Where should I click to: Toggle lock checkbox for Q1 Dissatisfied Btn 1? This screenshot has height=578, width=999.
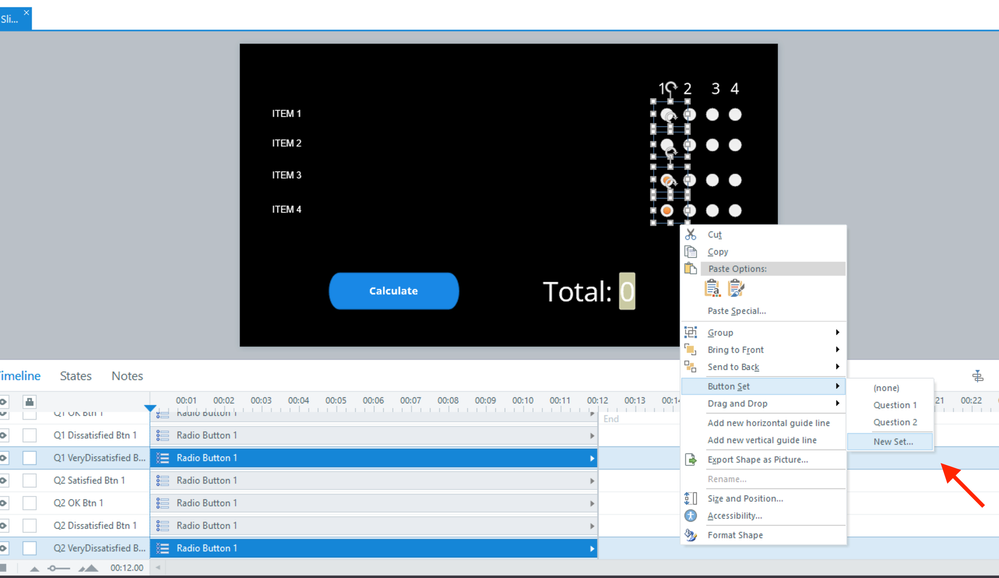click(29, 435)
